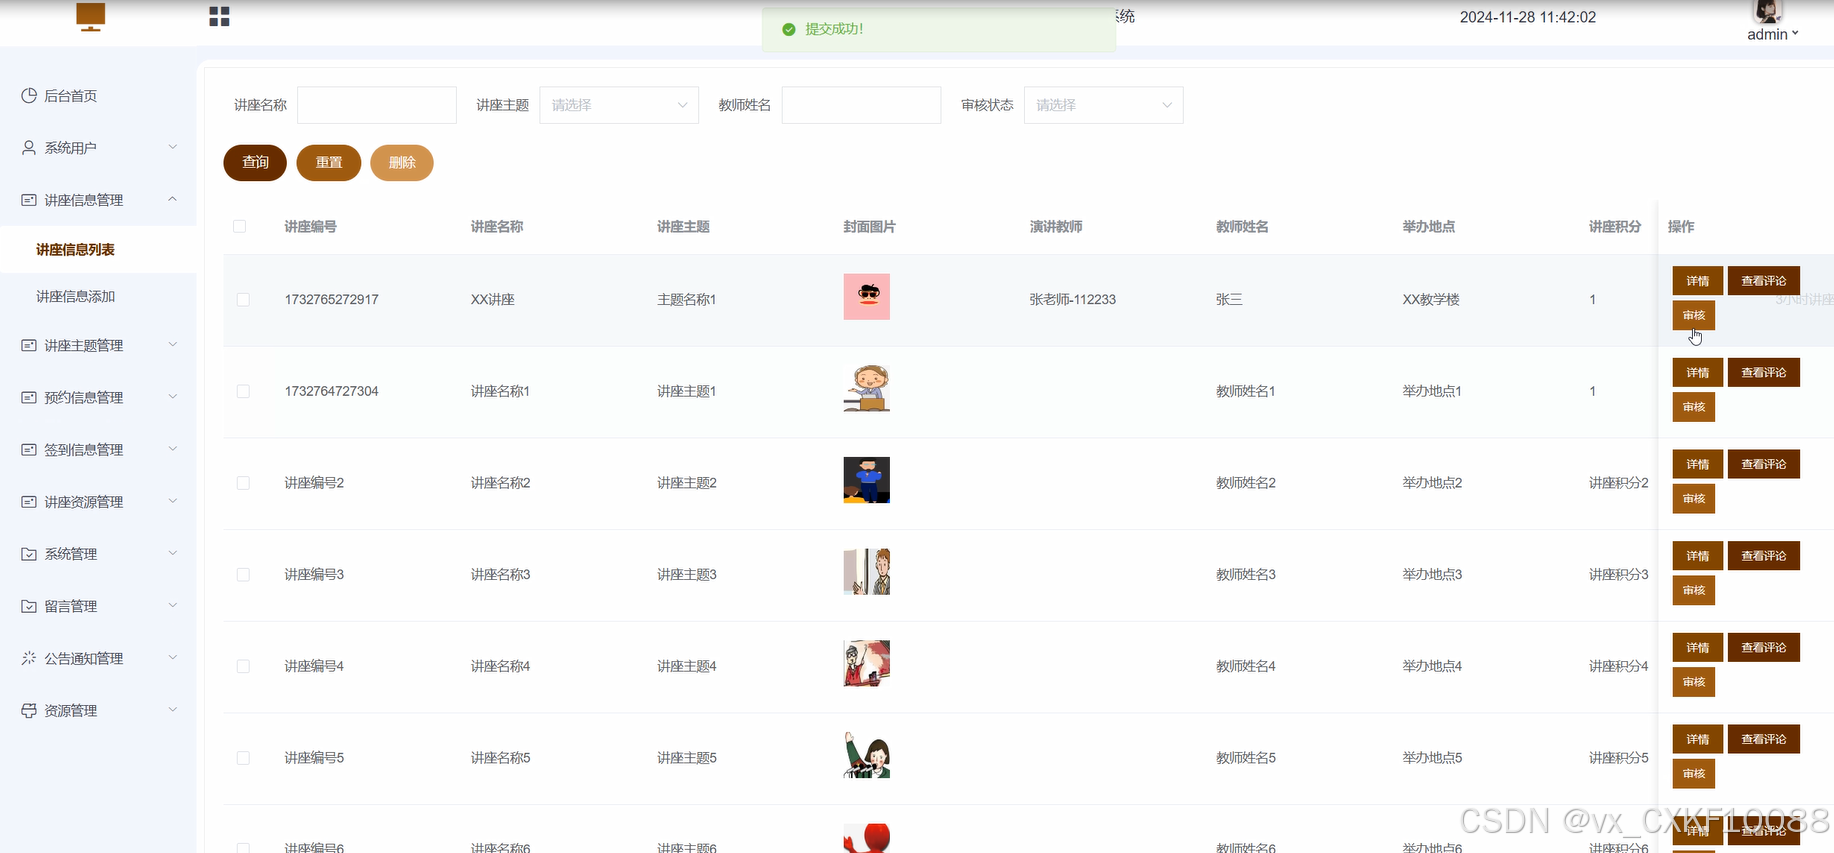The height and width of the screenshot is (853, 1834).
Task: Click the 讲座主题管理 sidebar icon
Action: (29, 345)
